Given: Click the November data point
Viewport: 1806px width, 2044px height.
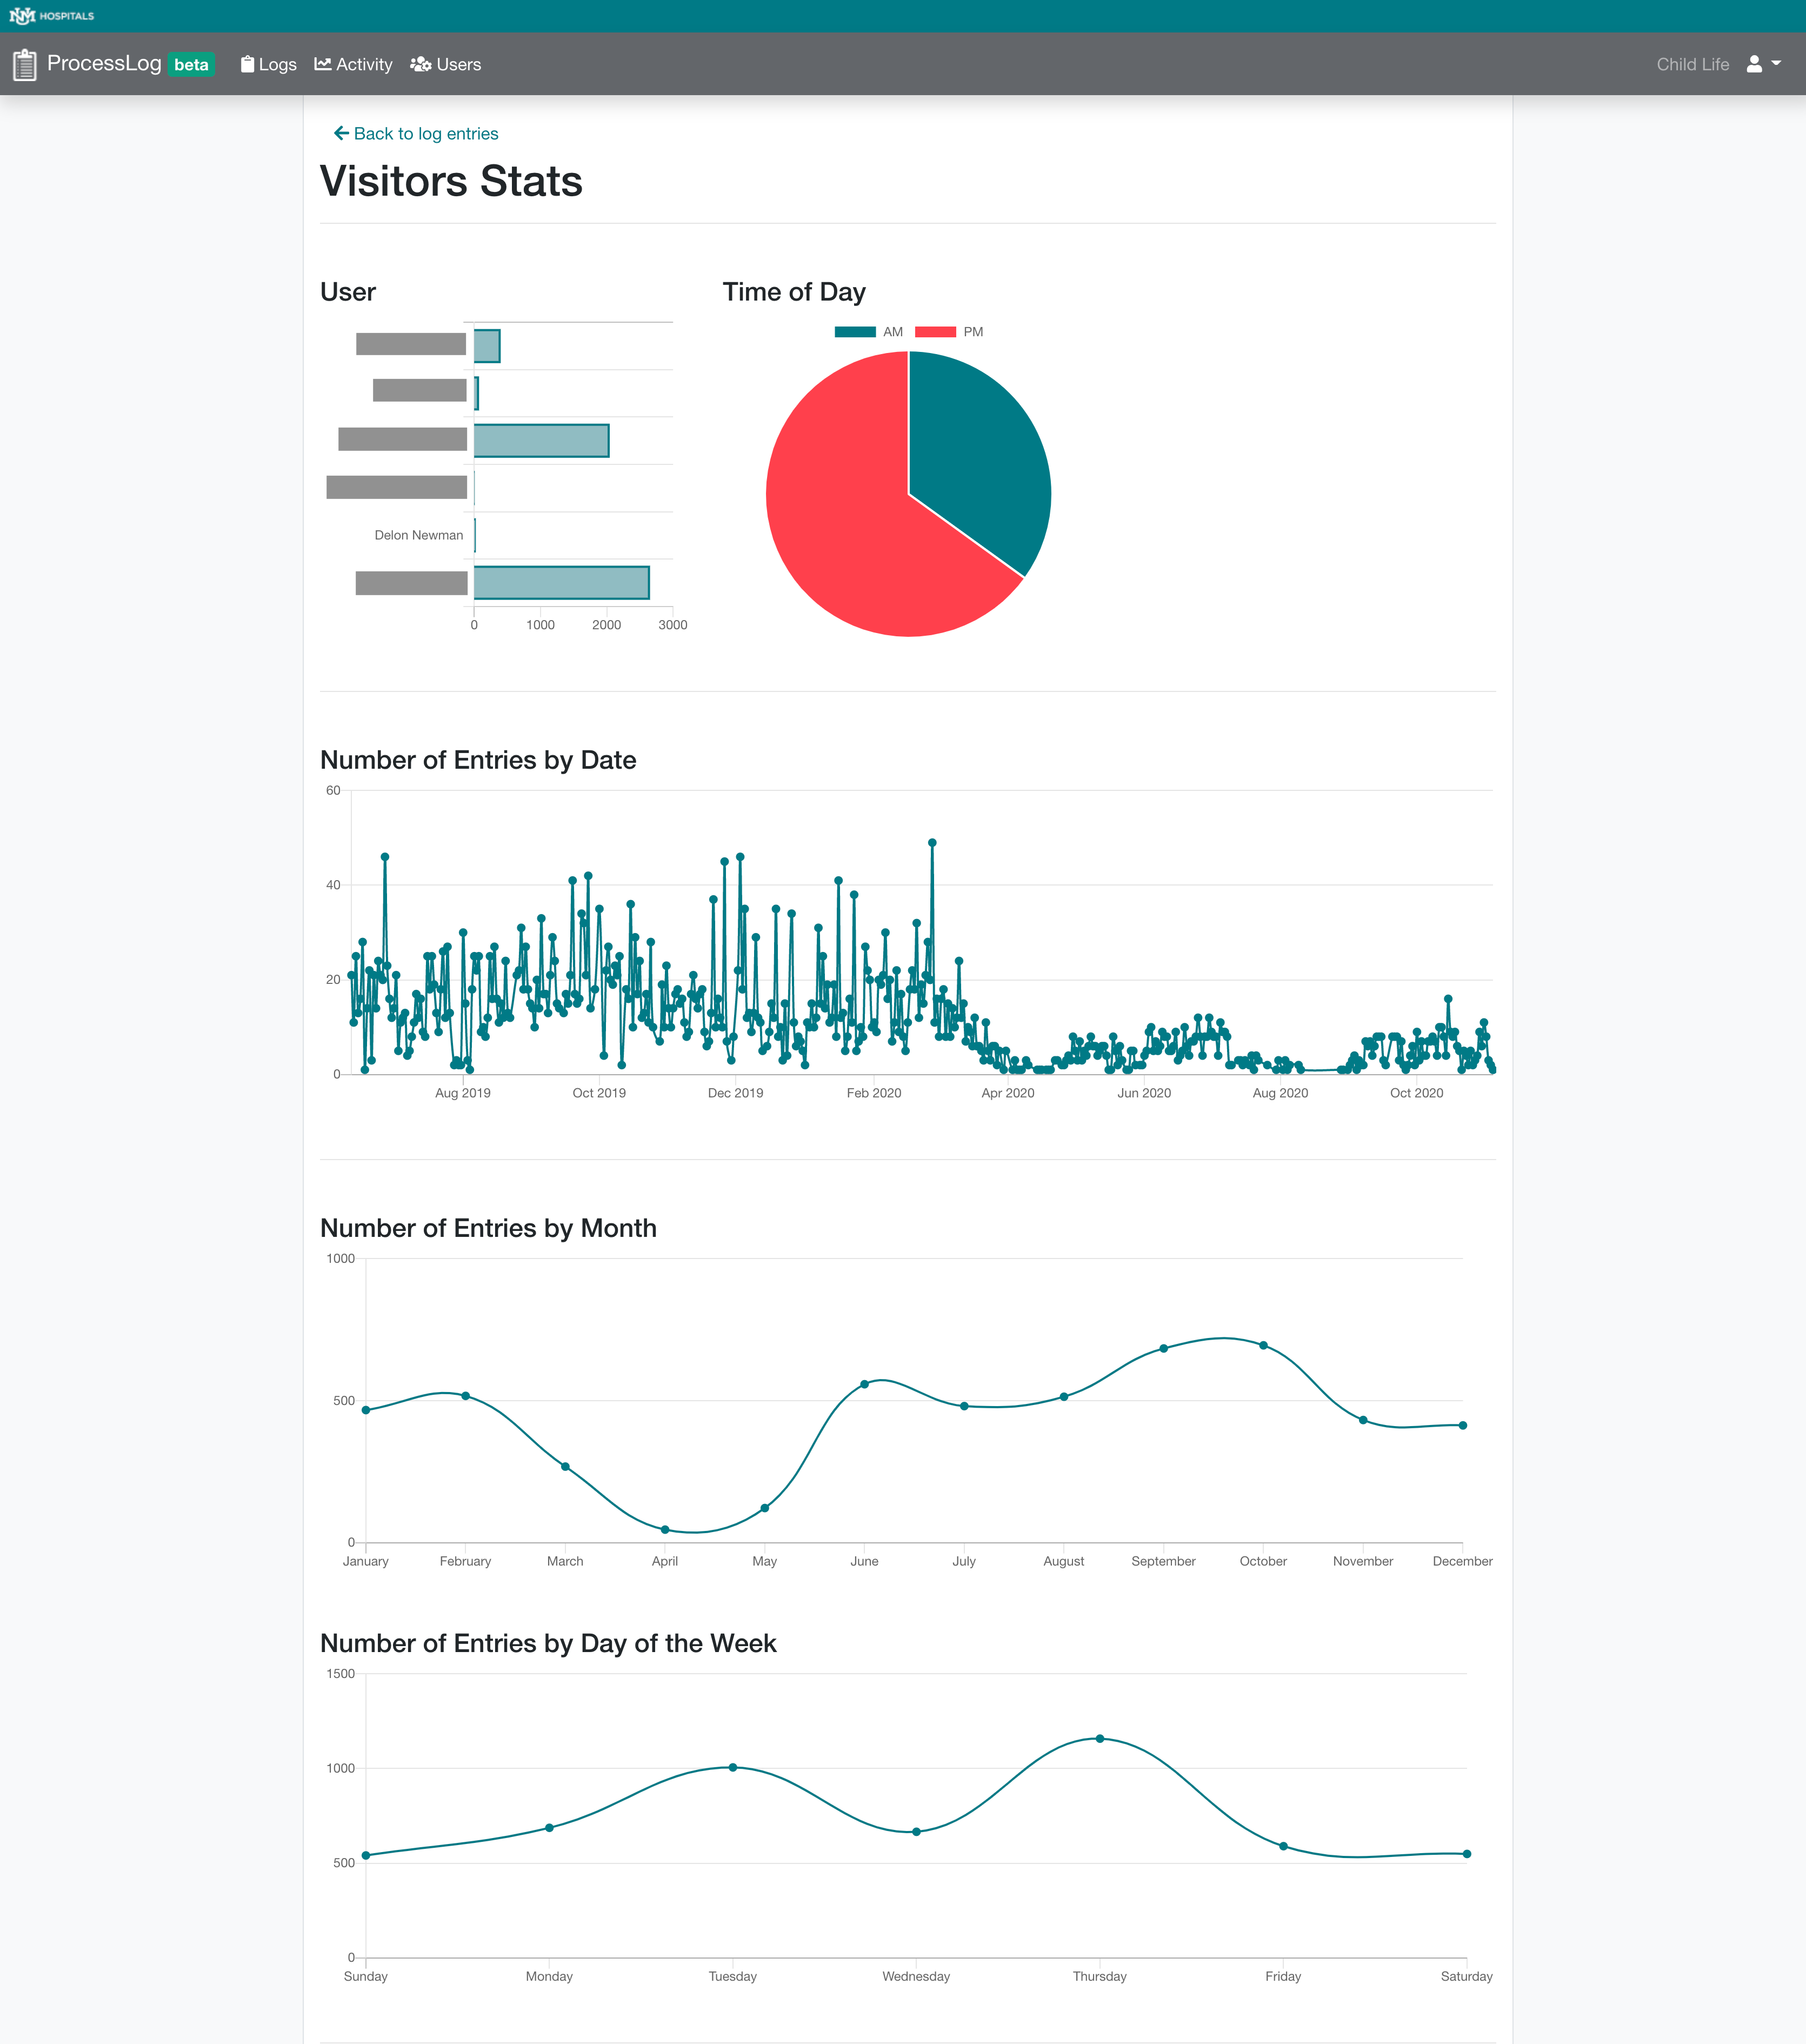Looking at the screenshot, I should click(x=1363, y=1420).
